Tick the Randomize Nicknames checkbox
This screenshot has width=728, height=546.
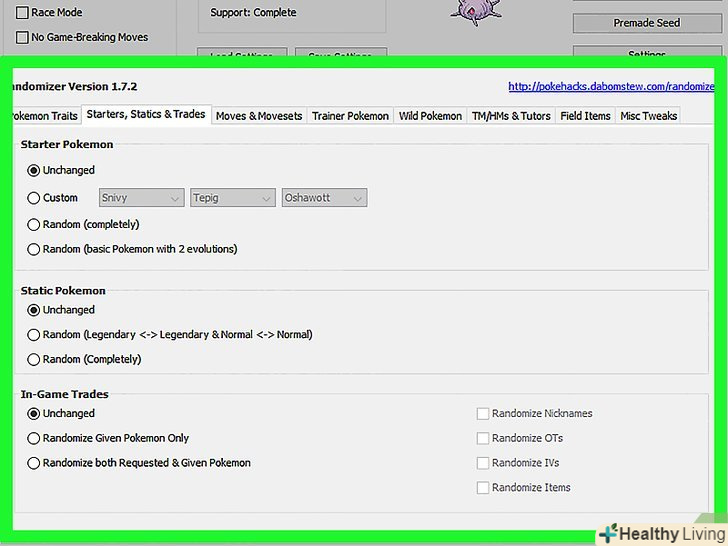[x=483, y=414]
